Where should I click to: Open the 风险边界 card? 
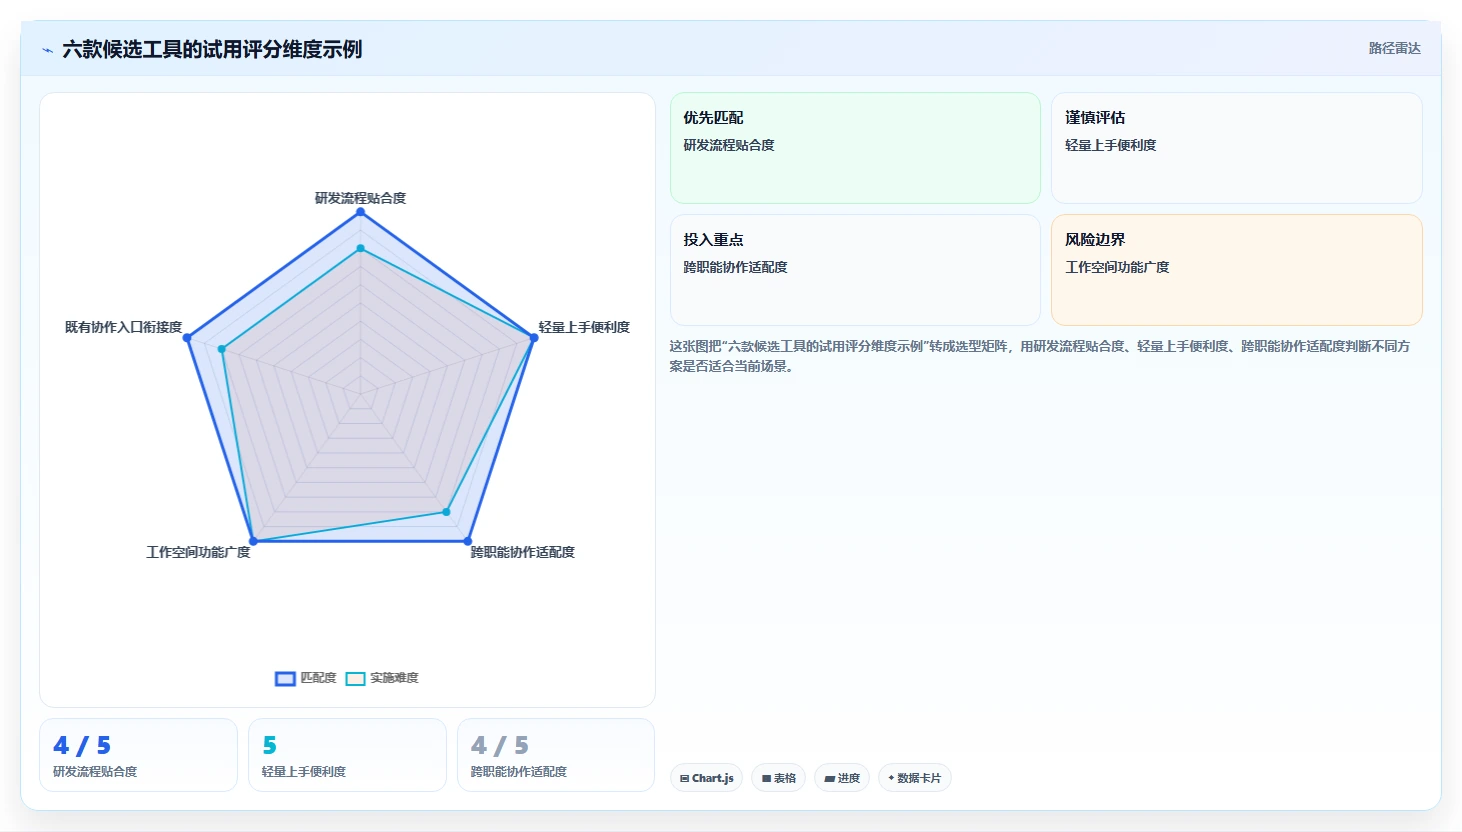click(1237, 270)
